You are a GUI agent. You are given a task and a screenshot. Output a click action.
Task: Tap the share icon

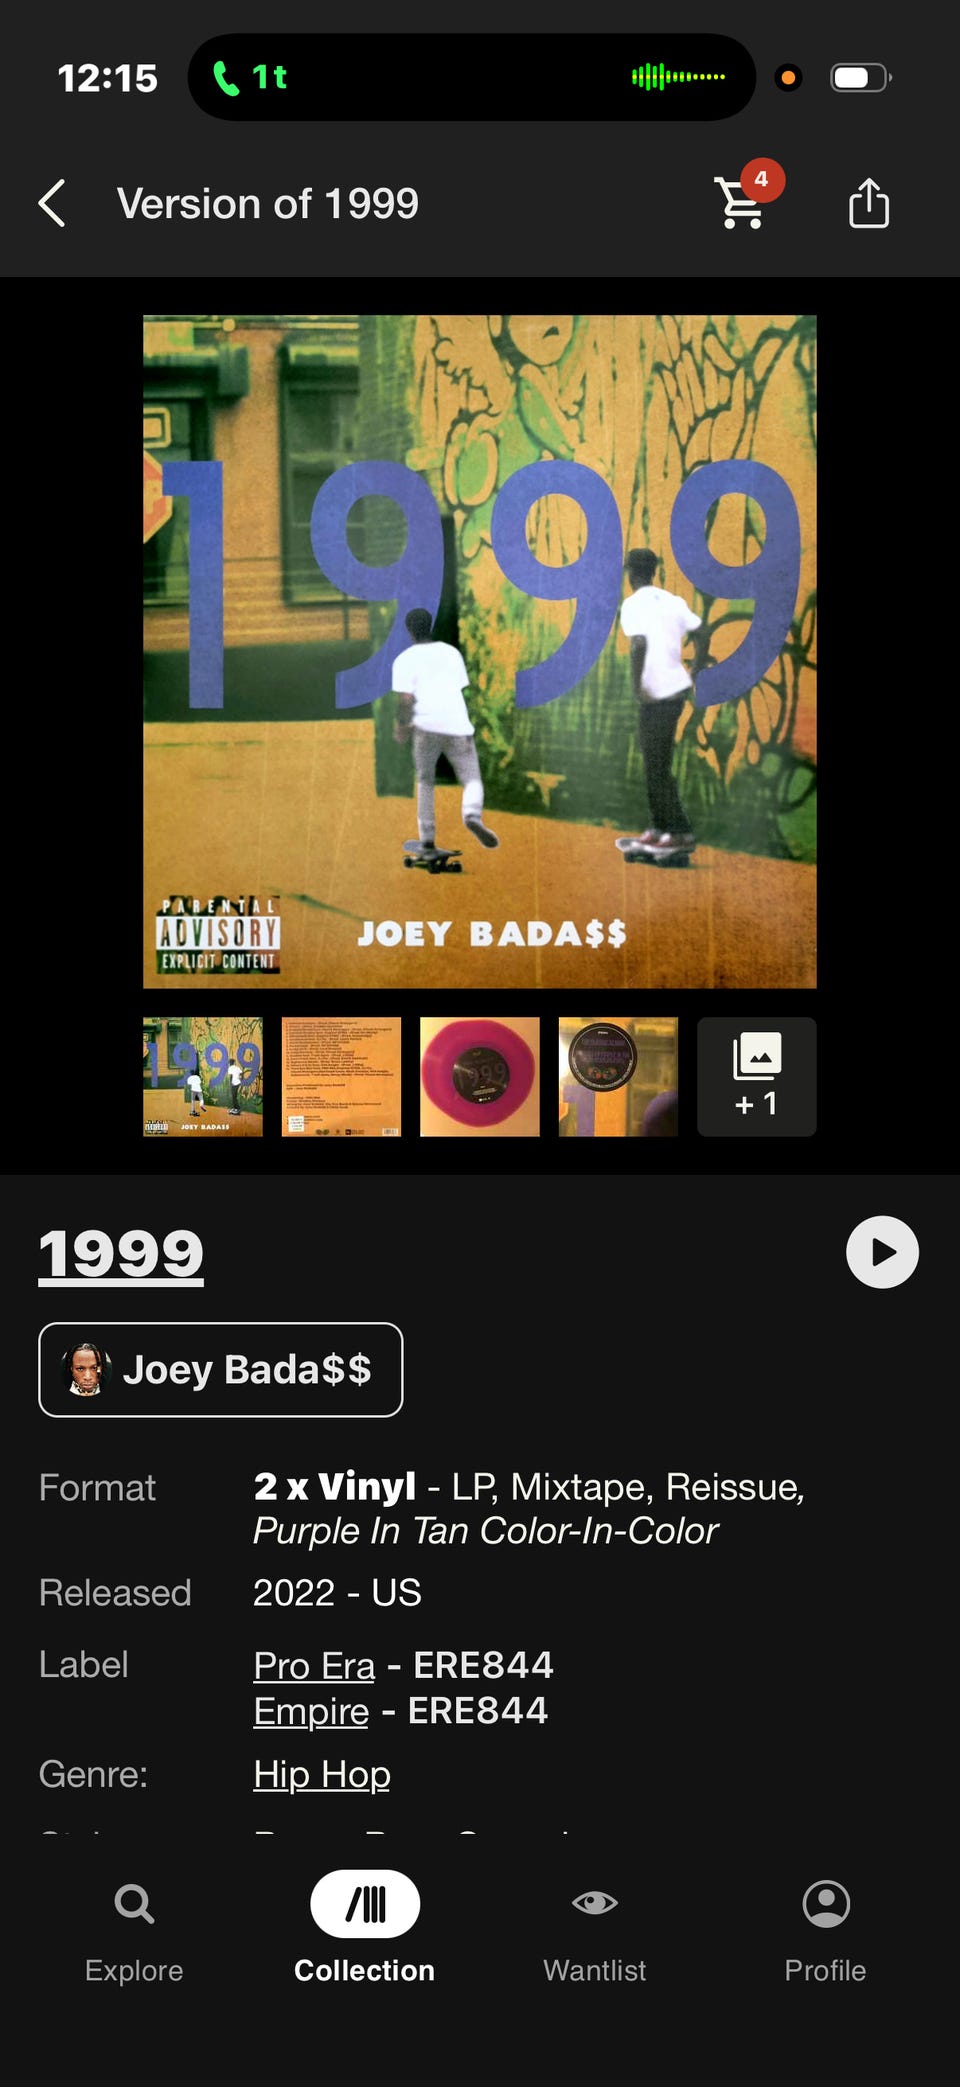[x=868, y=203]
